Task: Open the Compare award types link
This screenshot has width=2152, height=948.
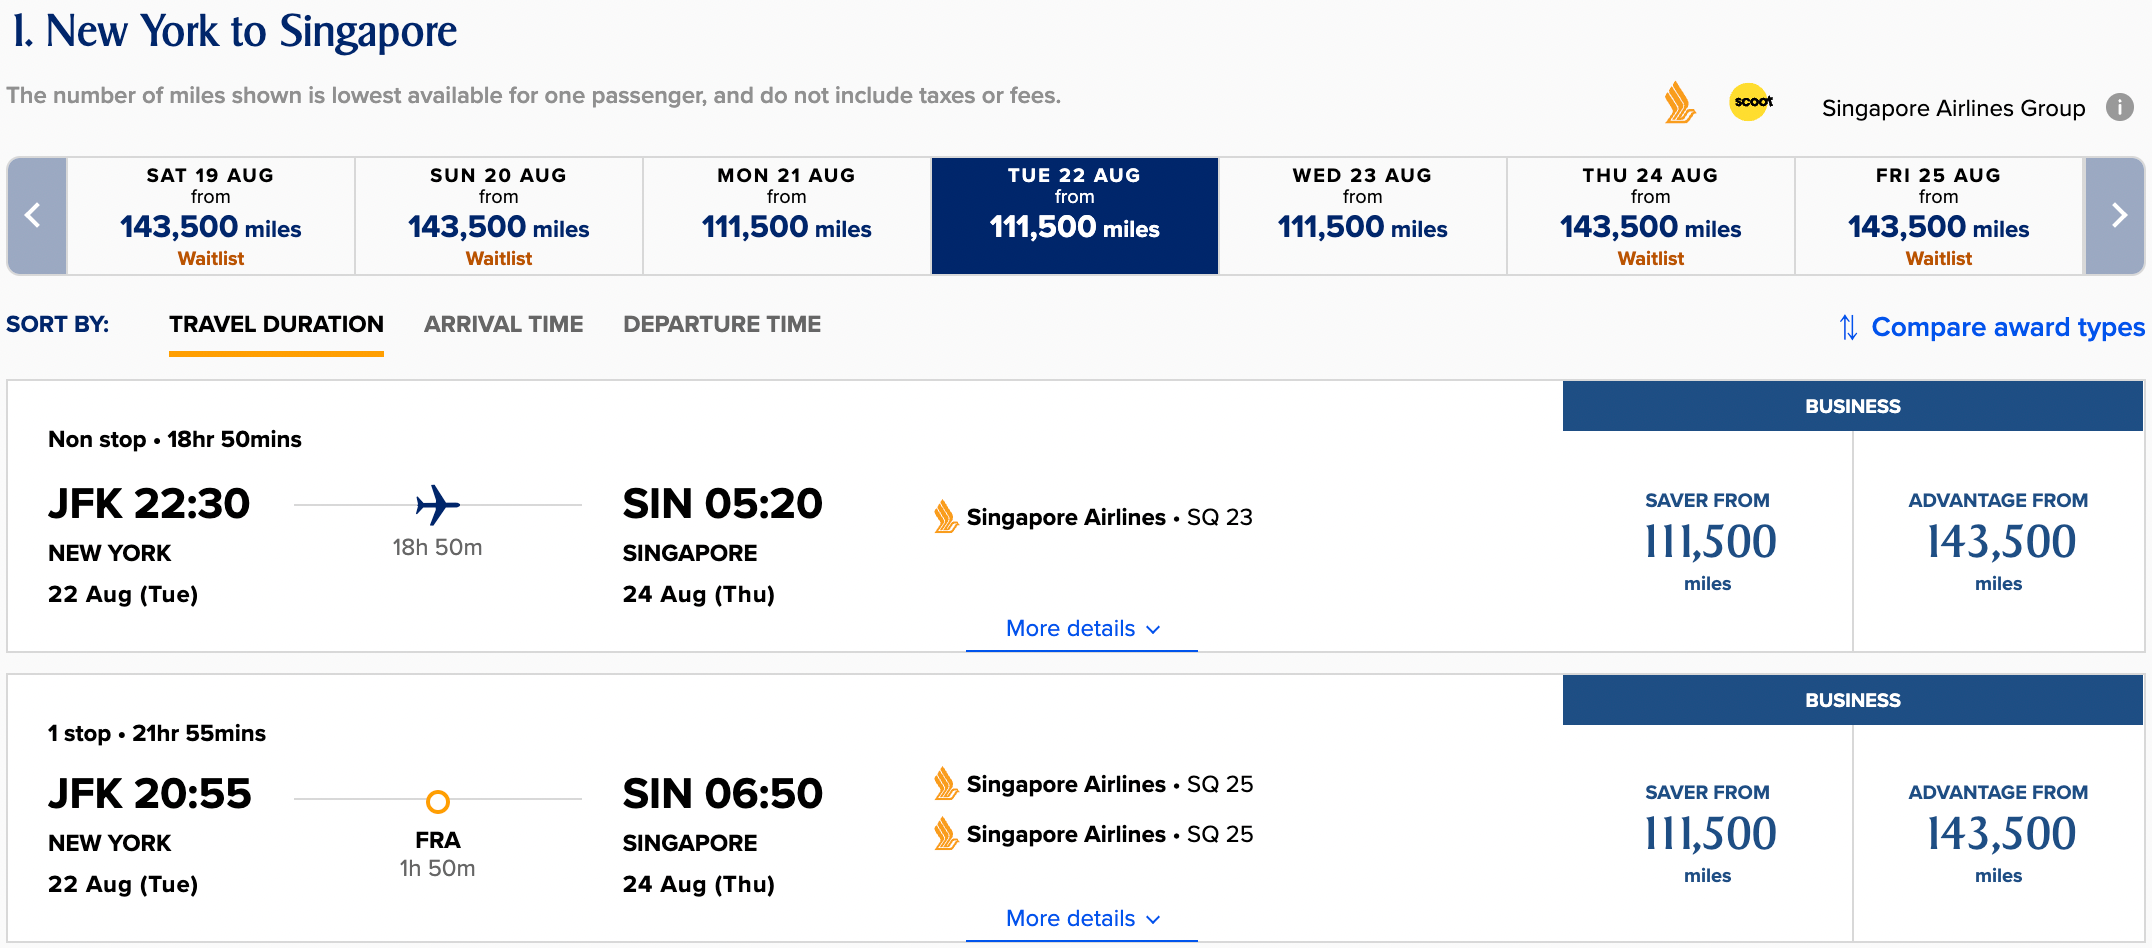Action: point(2008,327)
